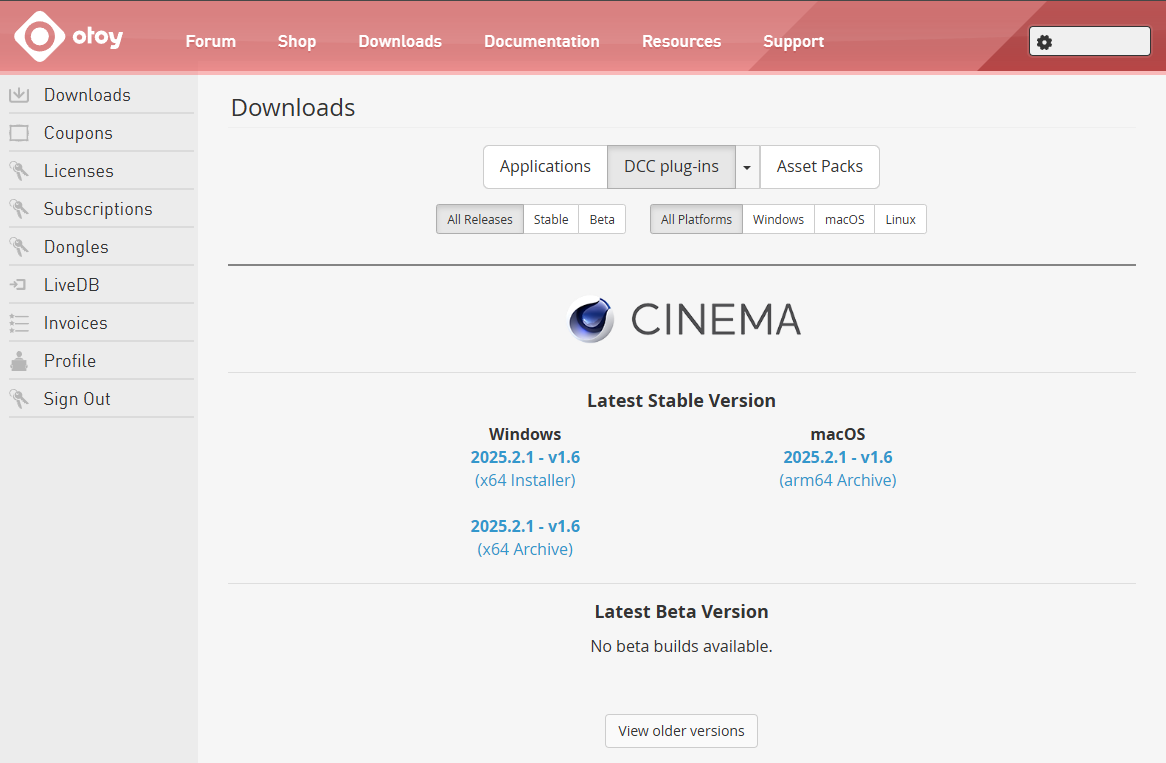Switch to the Asset Packs tab
Viewport: 1166px width, 763px height.
click(x=819, y=167)
